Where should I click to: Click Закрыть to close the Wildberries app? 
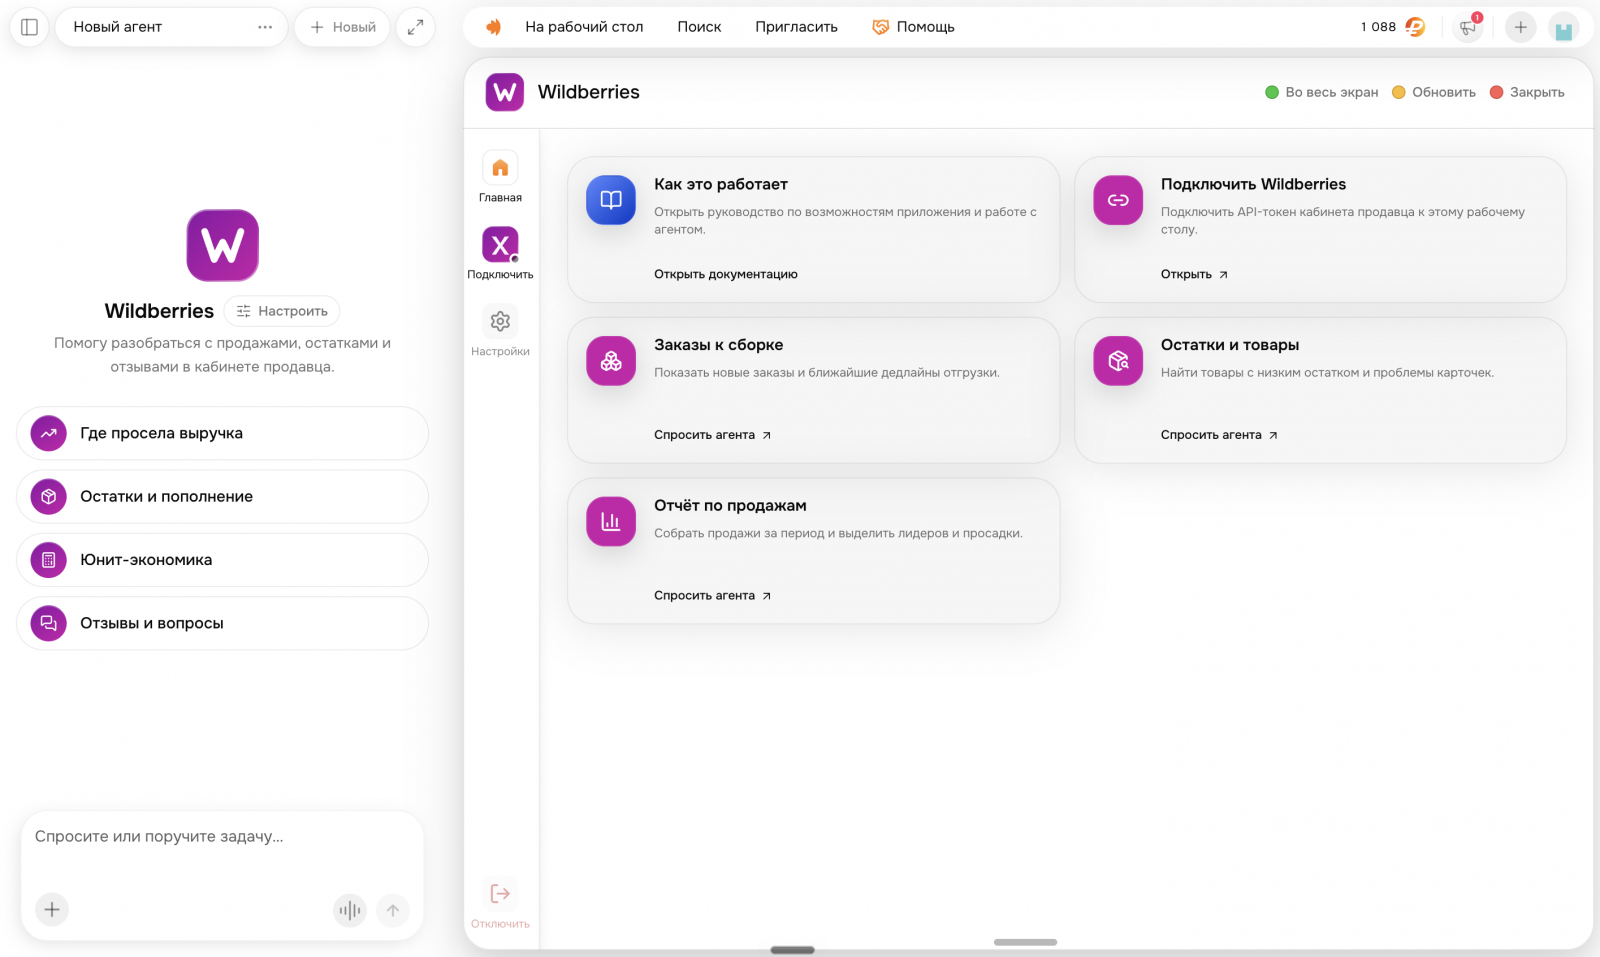pos(1527,92)
